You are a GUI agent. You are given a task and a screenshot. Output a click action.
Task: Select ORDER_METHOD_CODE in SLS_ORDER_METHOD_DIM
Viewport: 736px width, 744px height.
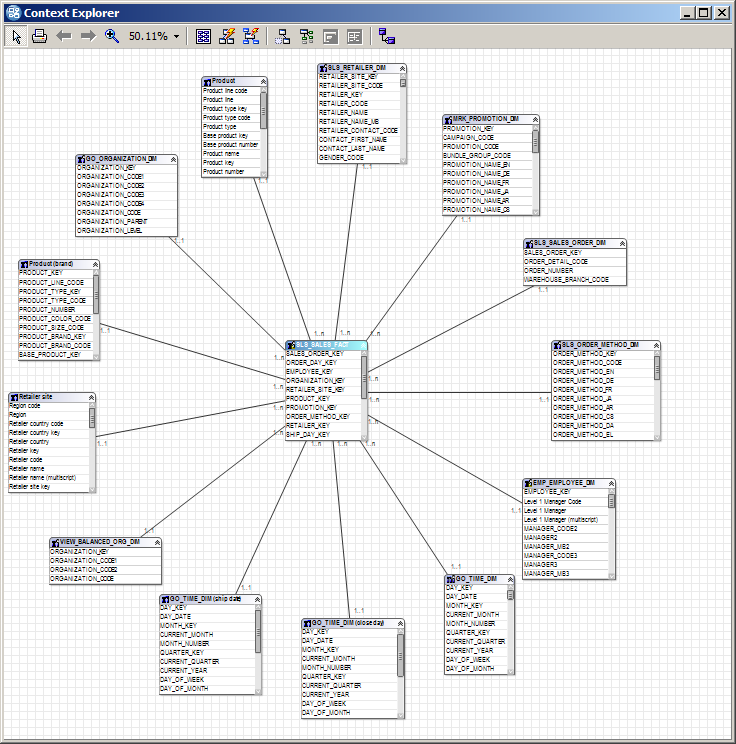587,363
